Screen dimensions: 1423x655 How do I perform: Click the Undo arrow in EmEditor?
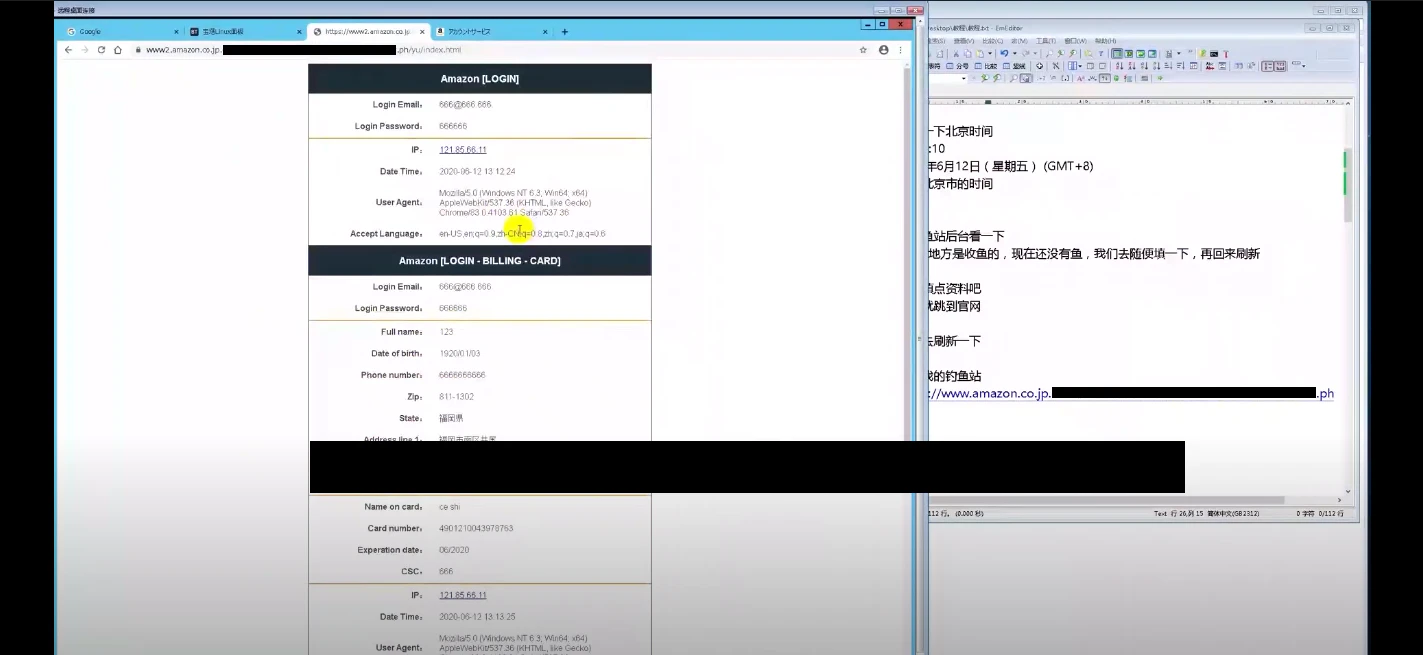tap(1004, 53)
